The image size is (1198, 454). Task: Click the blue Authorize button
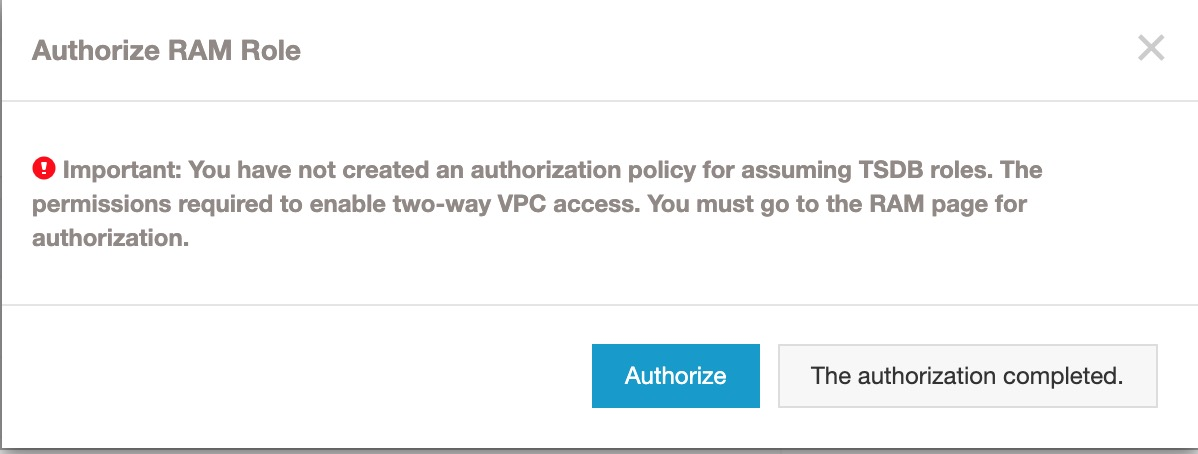point(675,375)
